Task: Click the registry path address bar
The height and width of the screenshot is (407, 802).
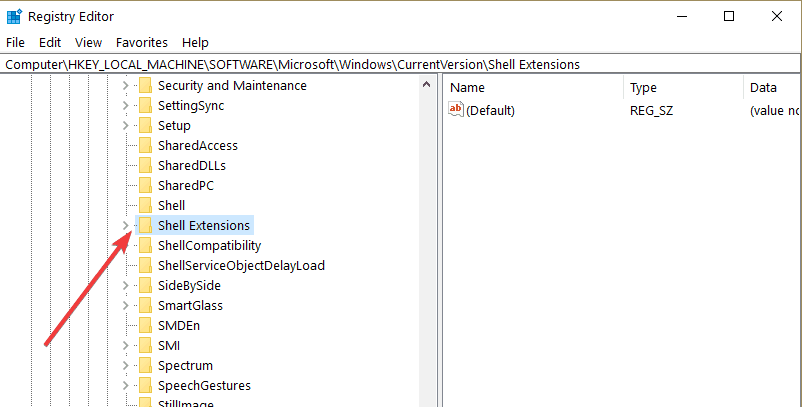Action: tap(400, 64)
